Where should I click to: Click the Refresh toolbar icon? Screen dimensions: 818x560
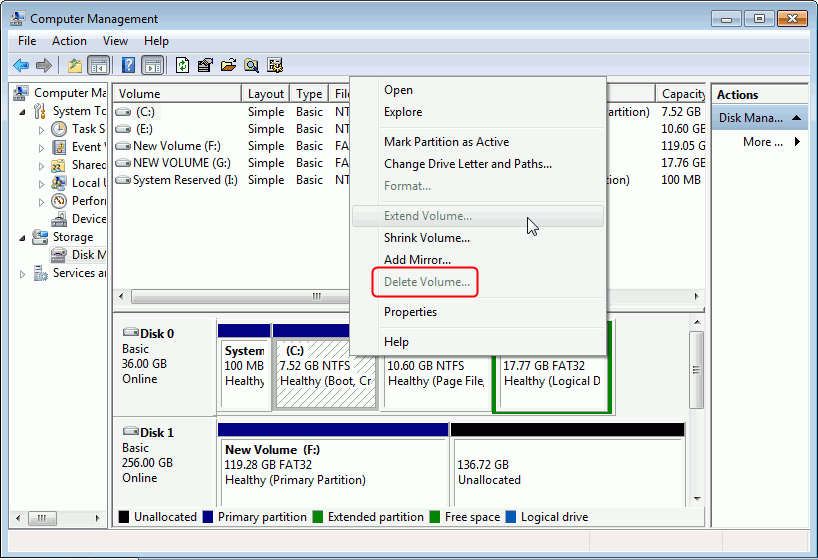(182, 65)
